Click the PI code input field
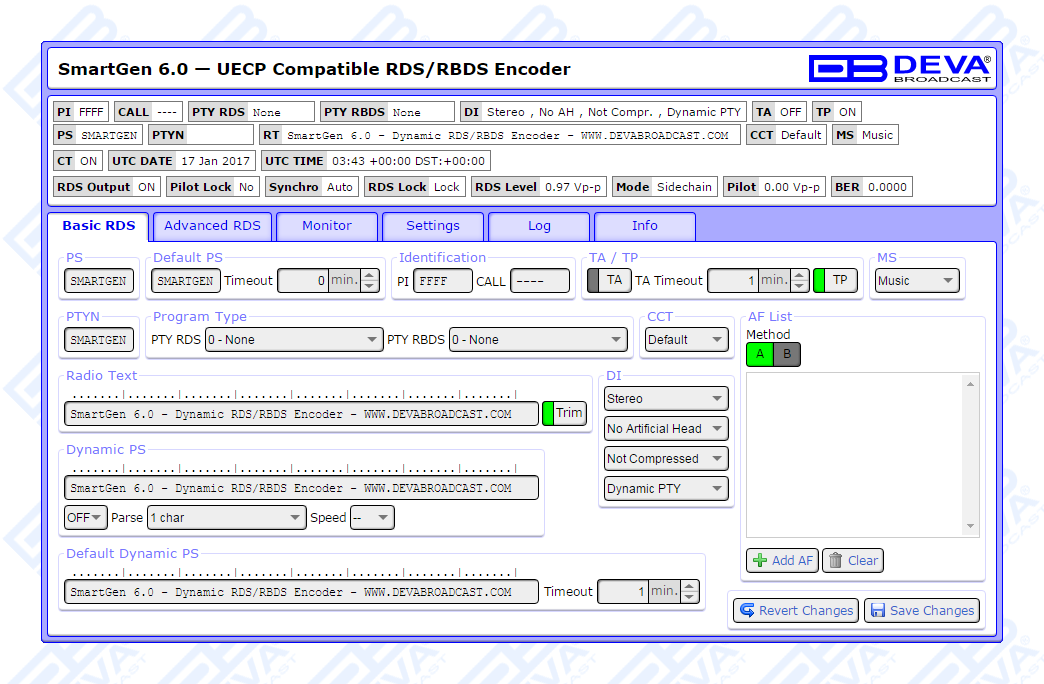 pos(442,281)
